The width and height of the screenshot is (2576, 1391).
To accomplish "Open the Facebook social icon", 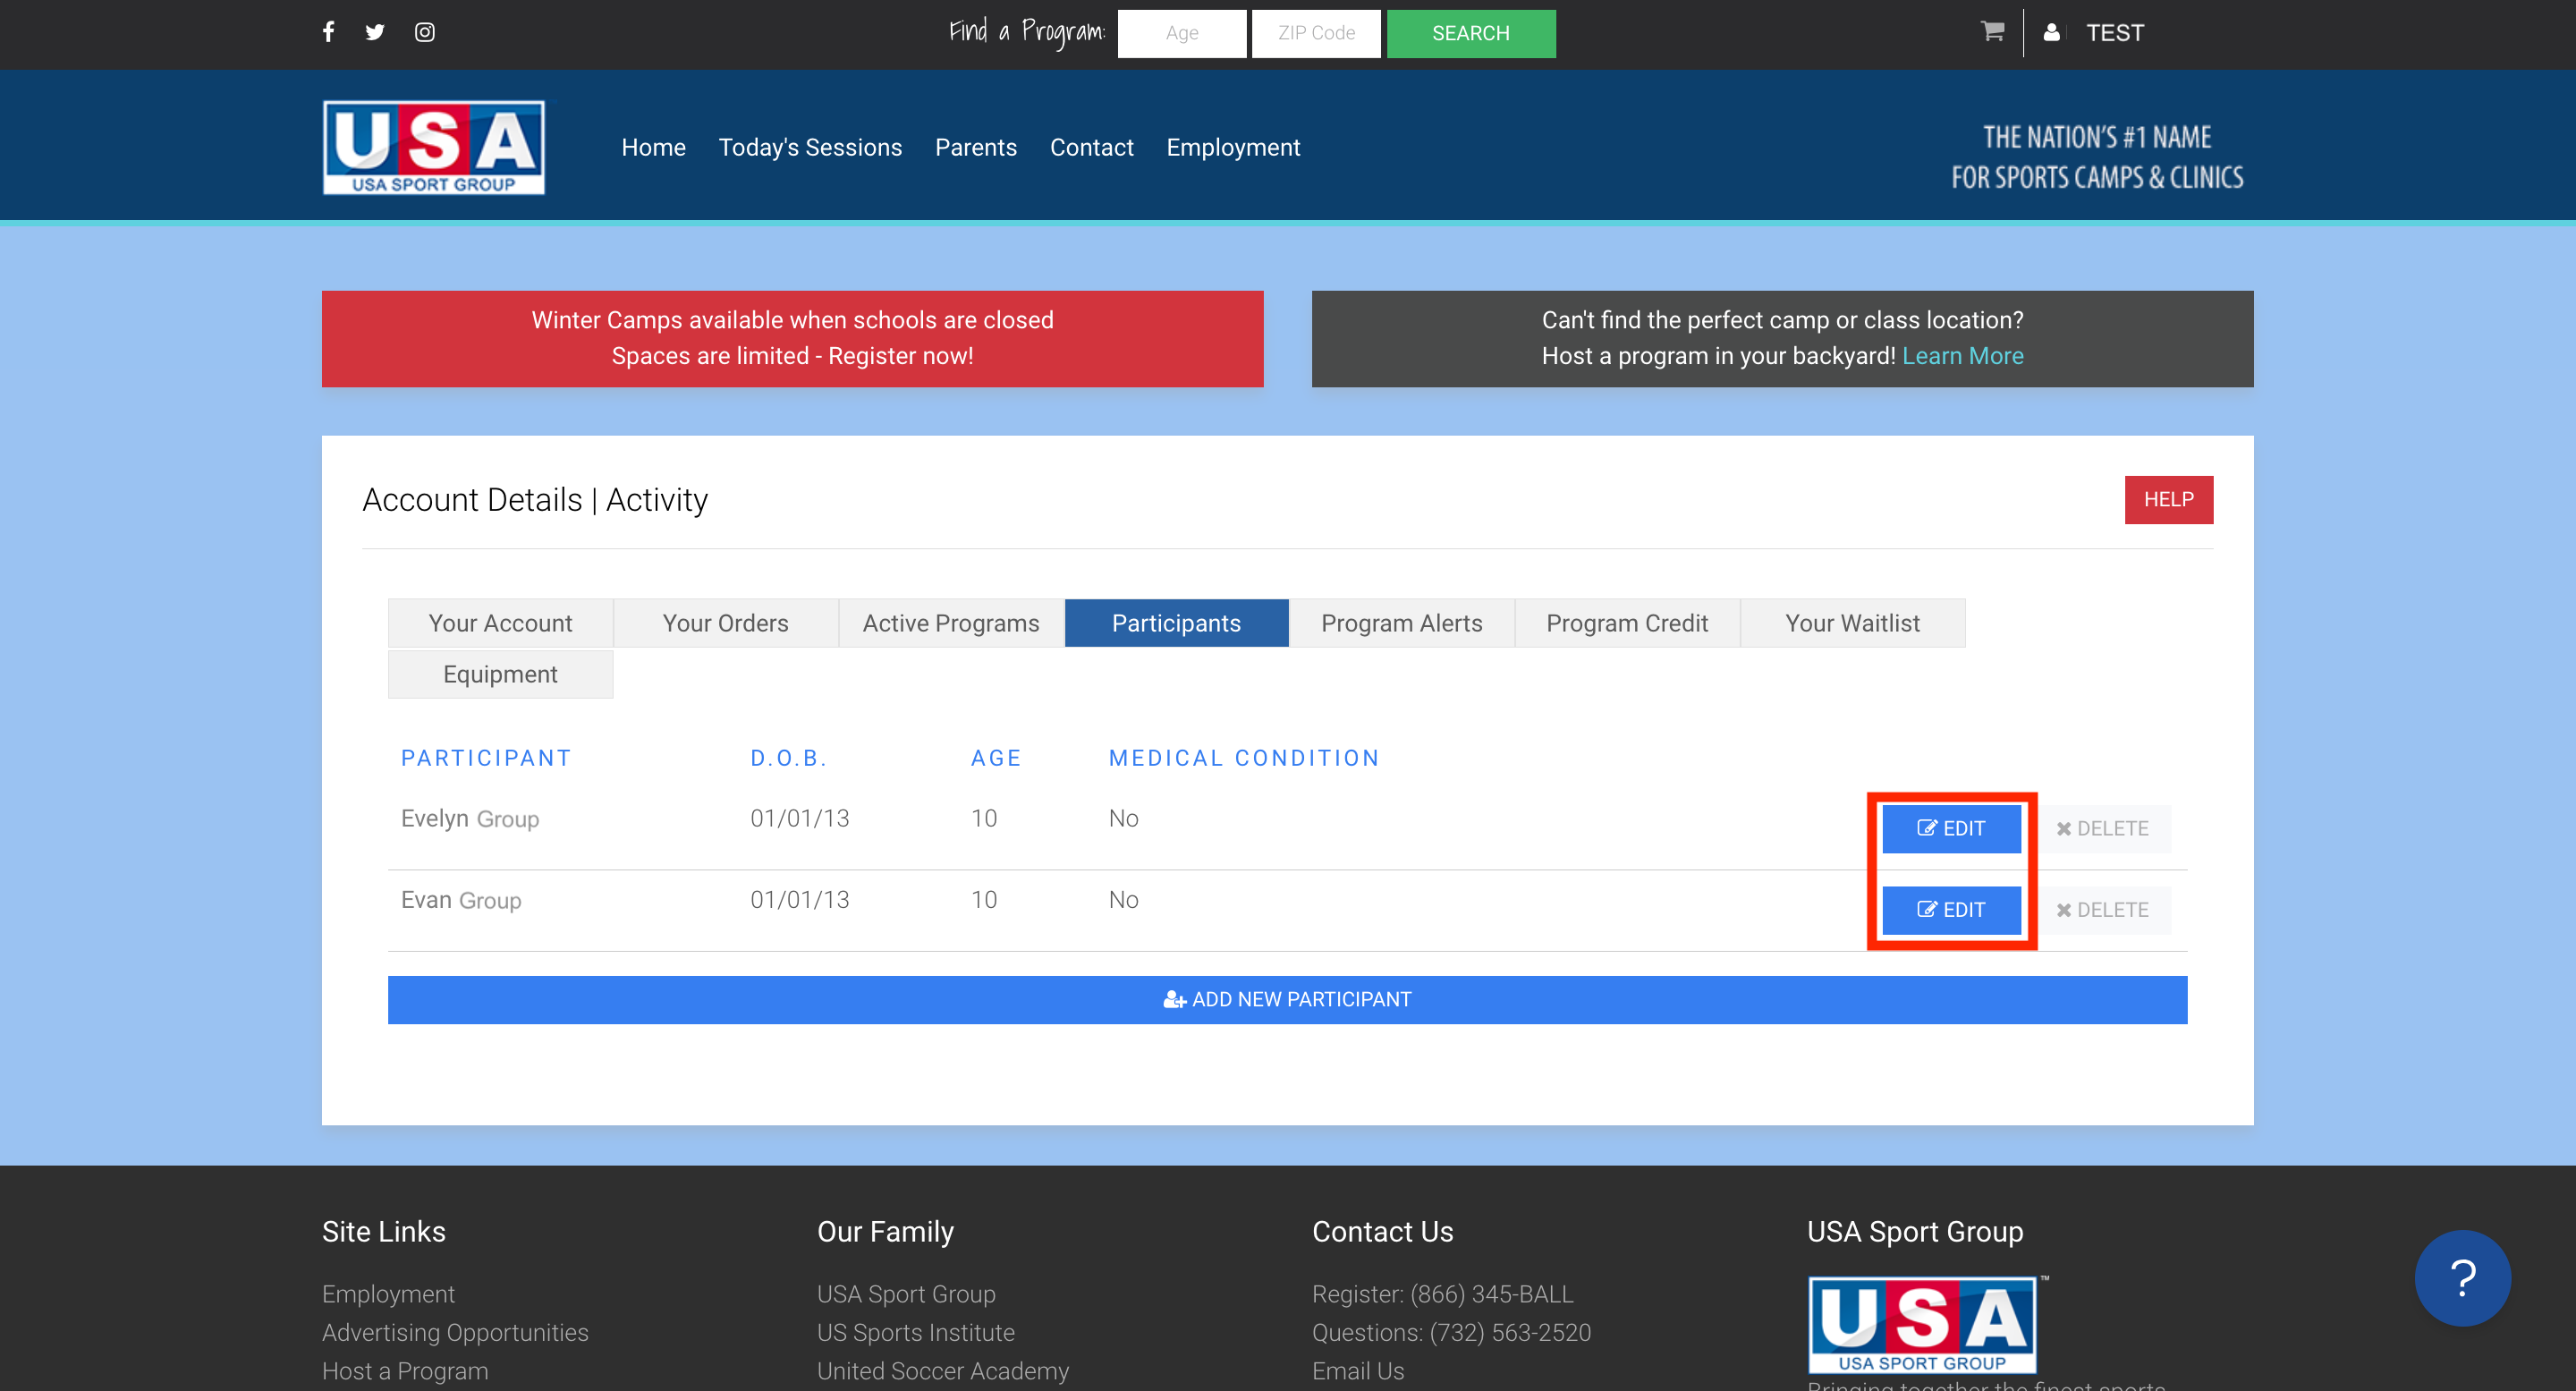I will click(328, 32).
